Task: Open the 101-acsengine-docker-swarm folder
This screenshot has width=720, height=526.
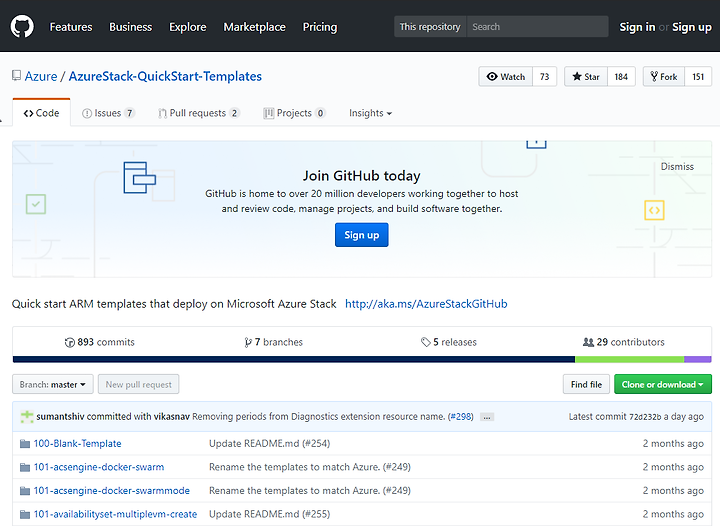Action: point(99,467)
